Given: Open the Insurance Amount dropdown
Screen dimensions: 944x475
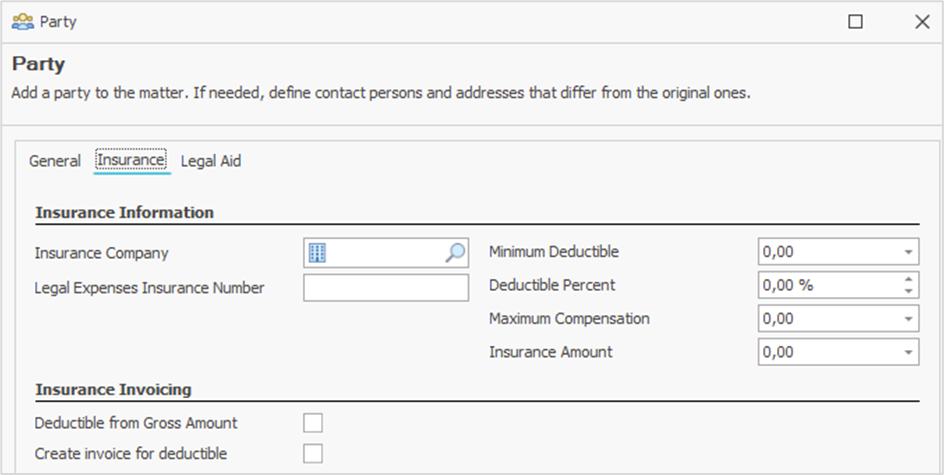Looking at the screenshot, I should tap(908, 352).
